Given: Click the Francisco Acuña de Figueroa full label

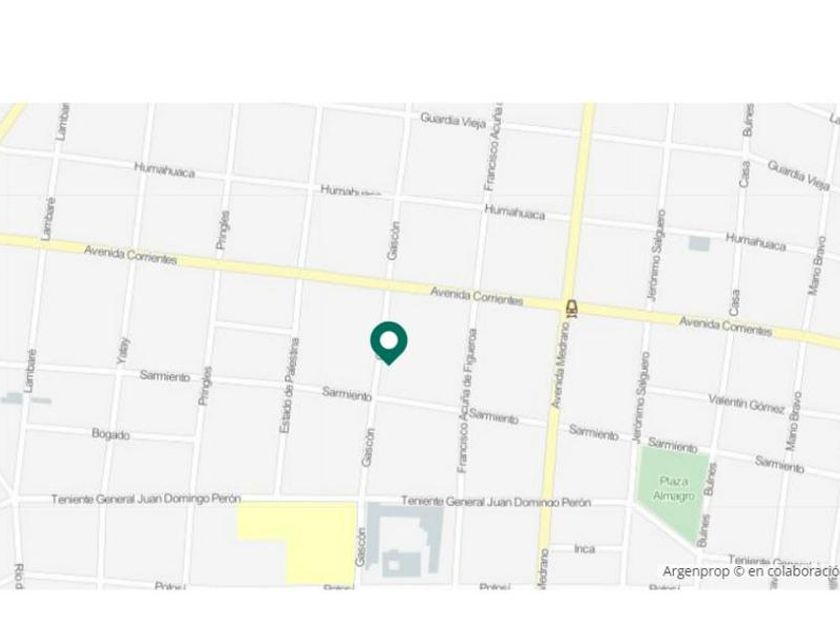Looking at the screenshot, I should pyautogui.click(x=466, y=401).
